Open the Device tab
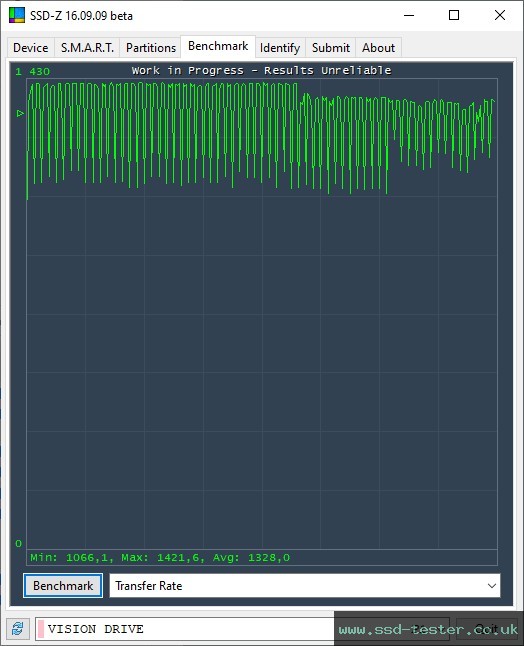The image size is (524, 646). [31, 48]
